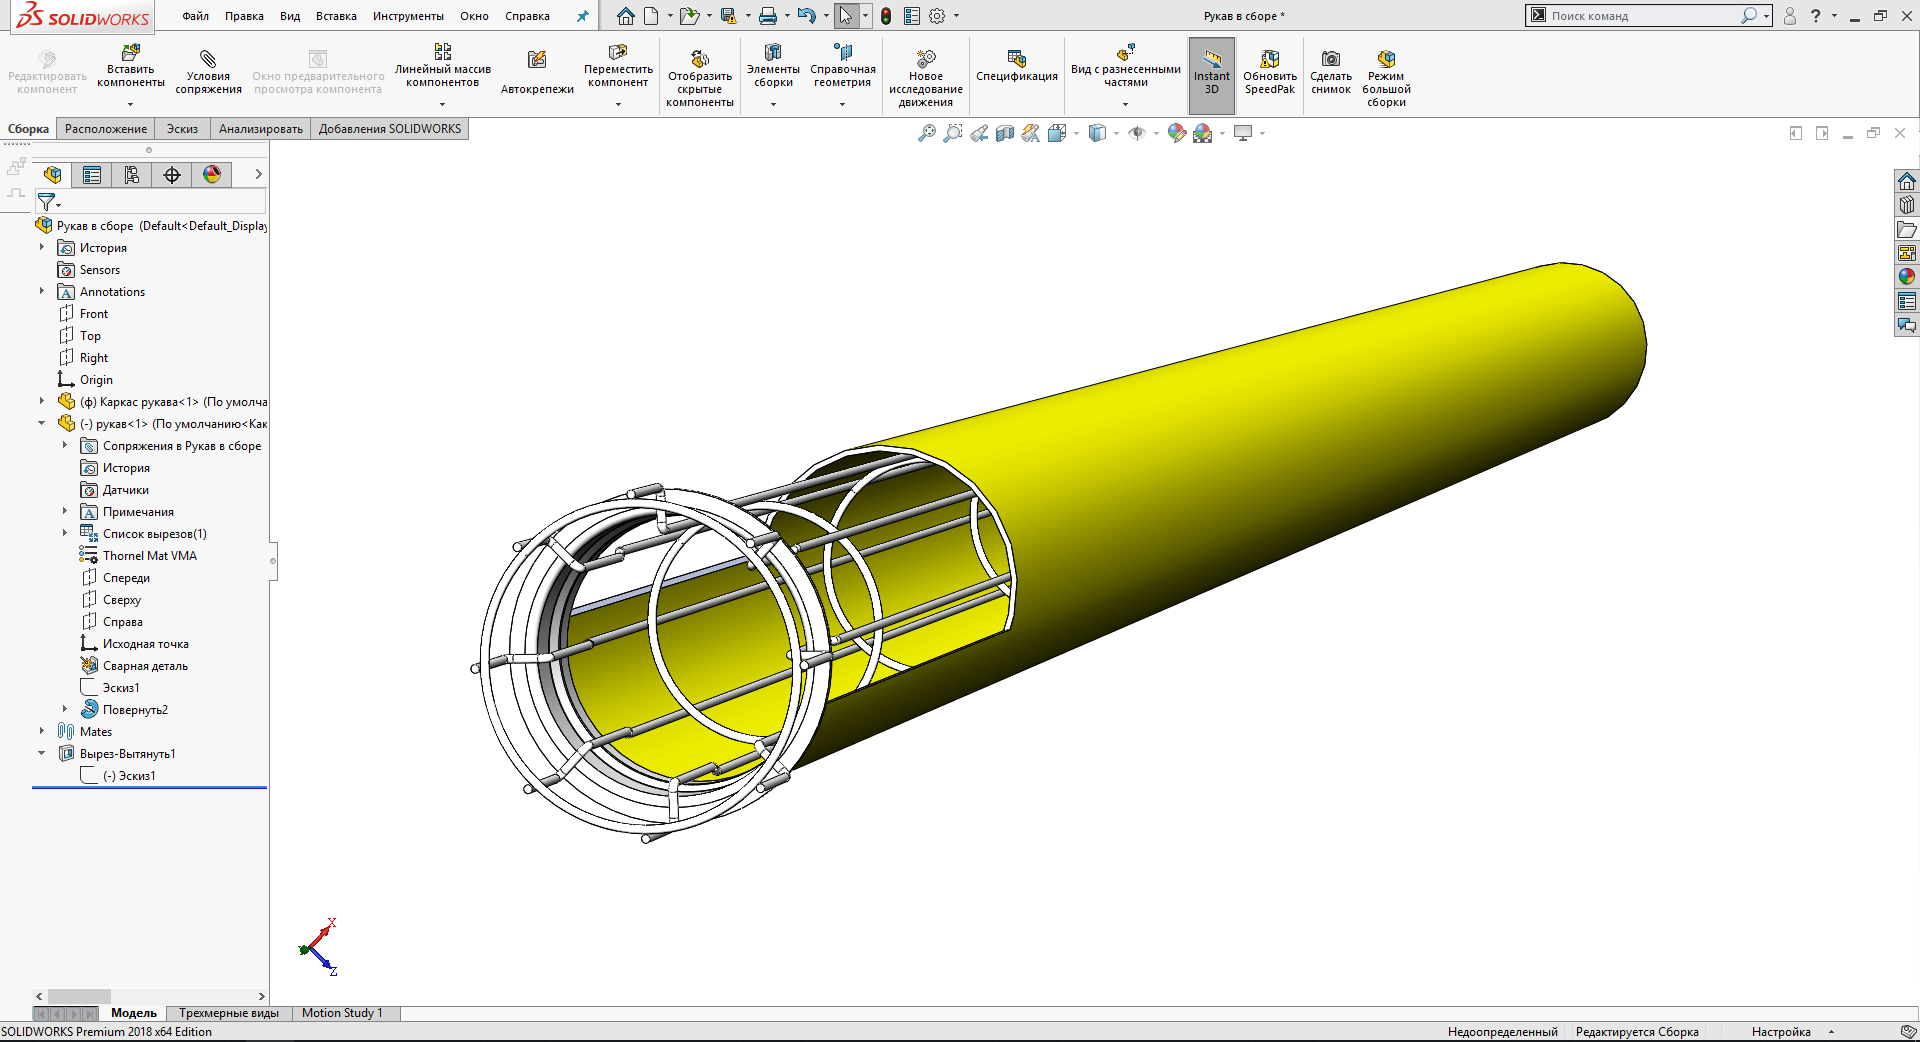Click the Move Component icon (Переместить компонент)
Viewport: 1920px width, 1042px height.
(618, 53)
